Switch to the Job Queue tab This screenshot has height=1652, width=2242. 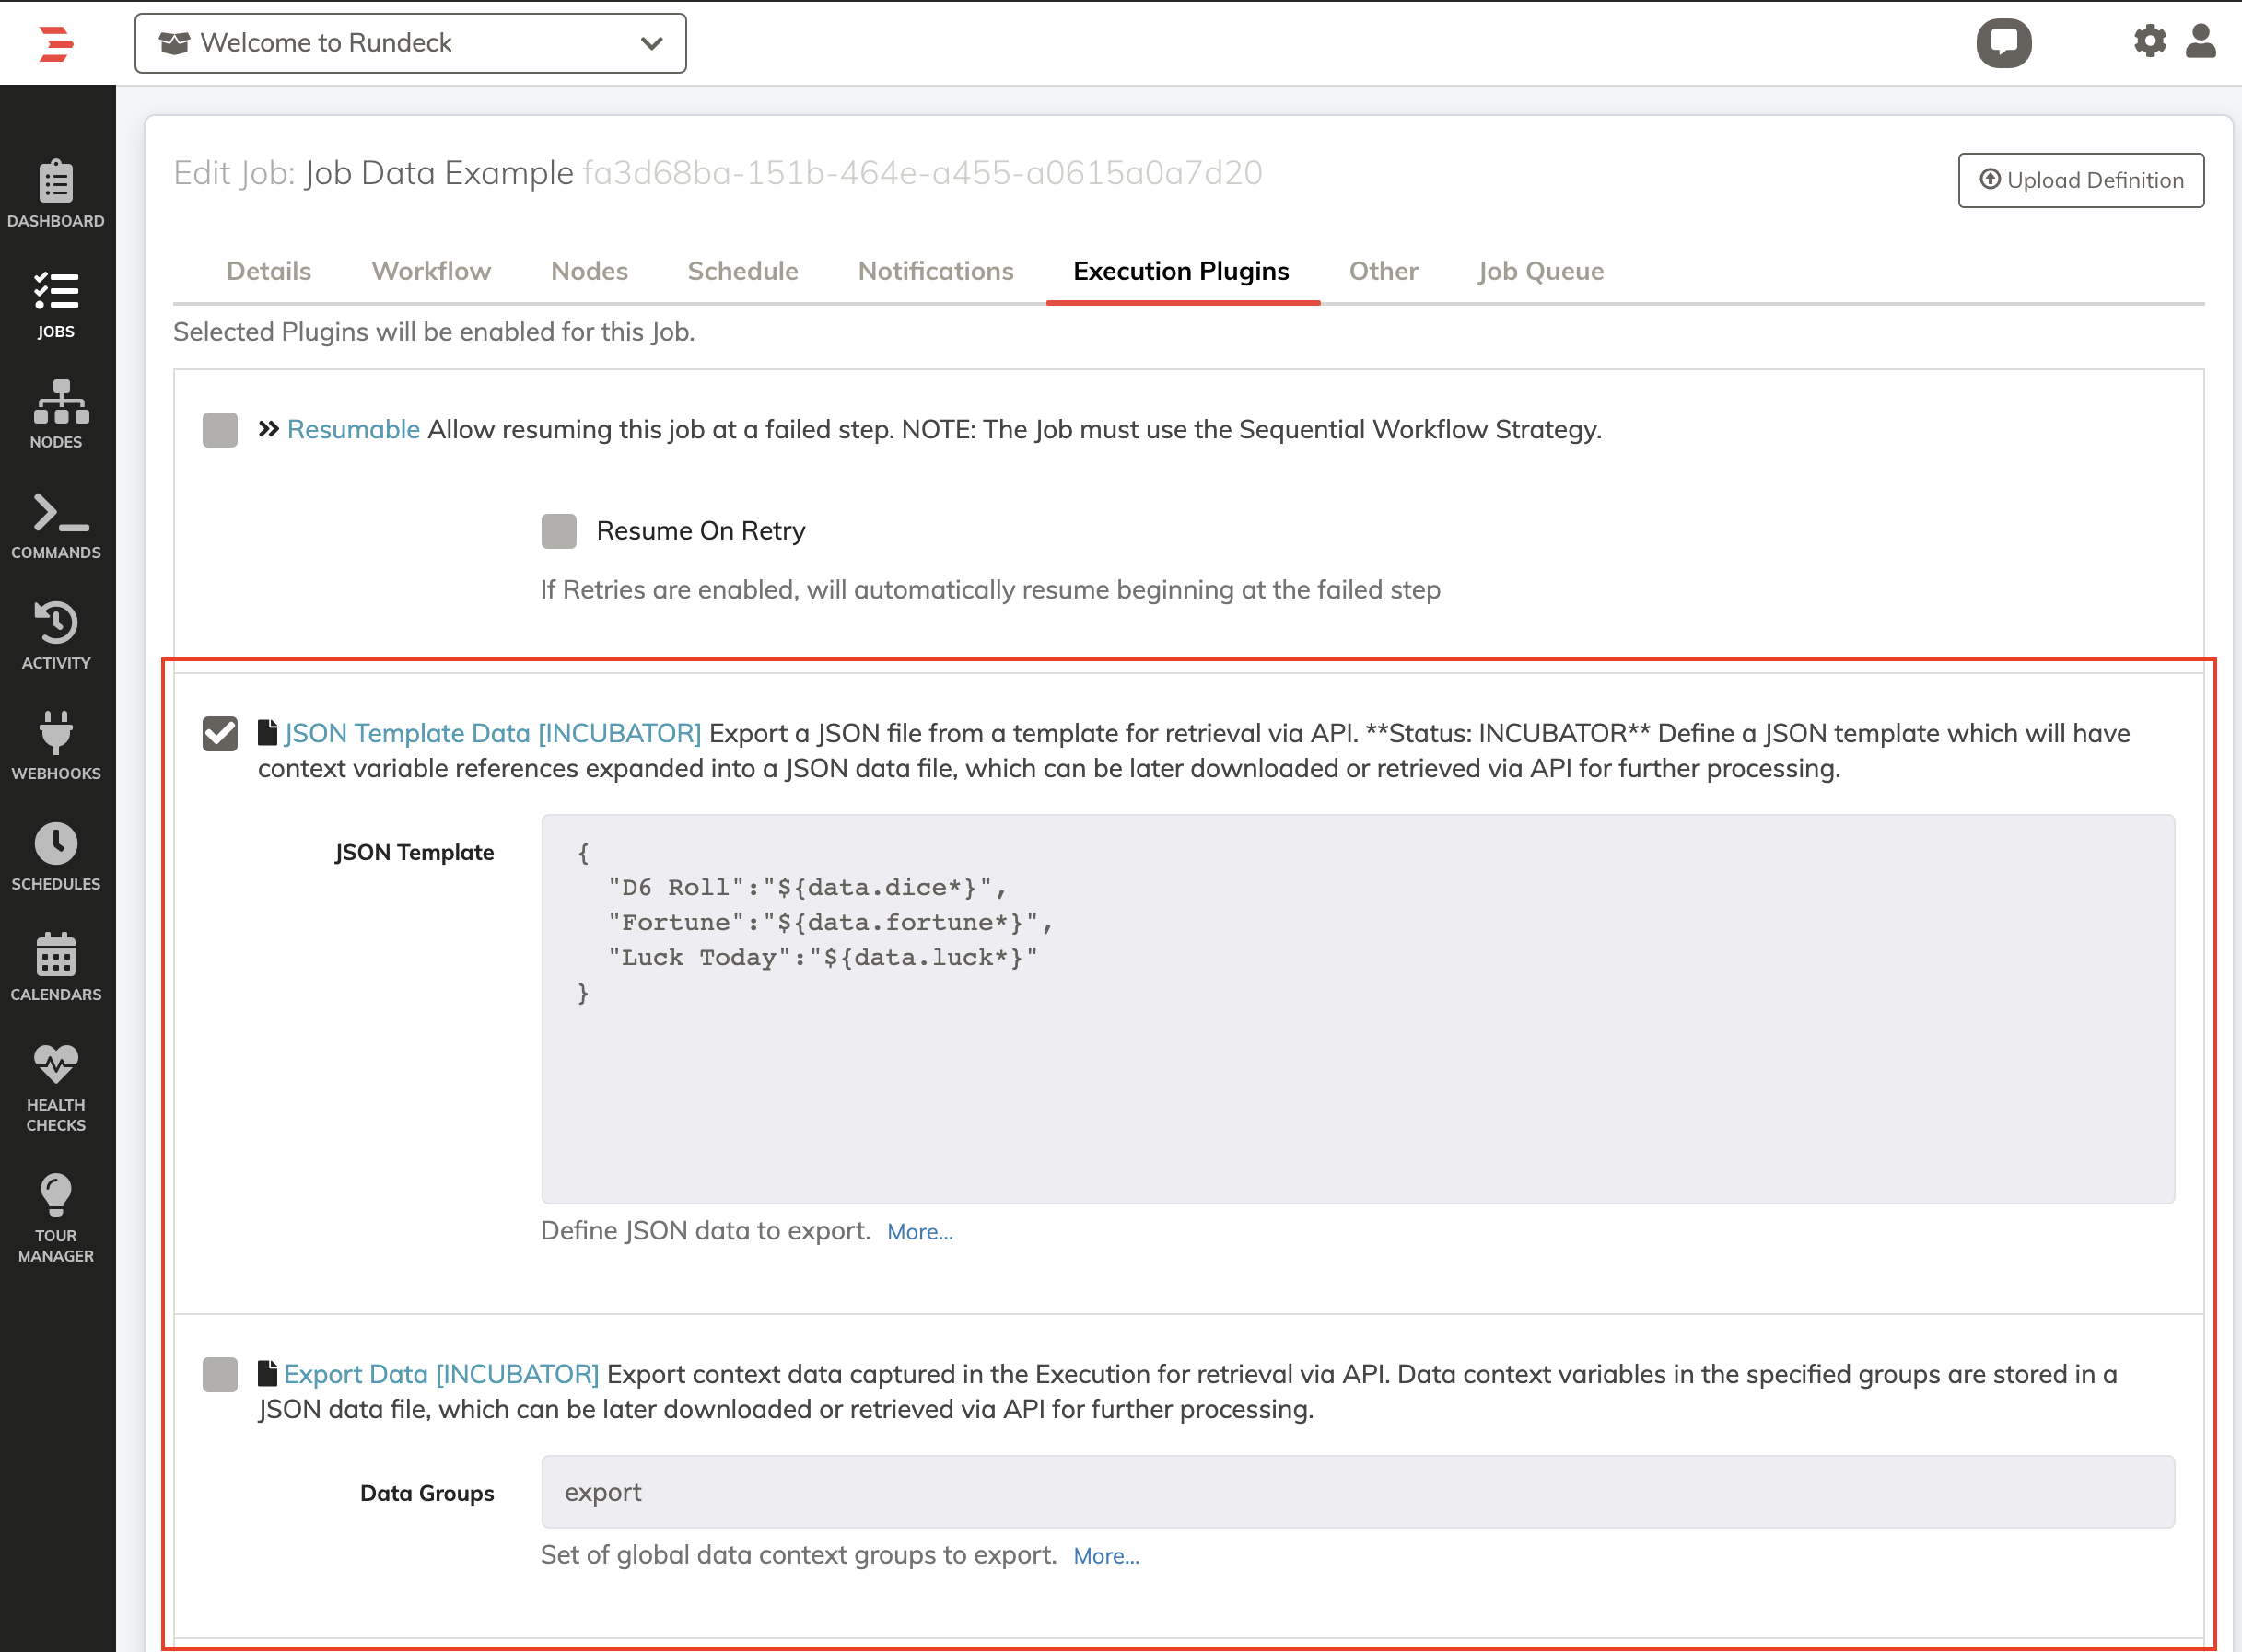pyautogui.click(x=1541, y=271)
